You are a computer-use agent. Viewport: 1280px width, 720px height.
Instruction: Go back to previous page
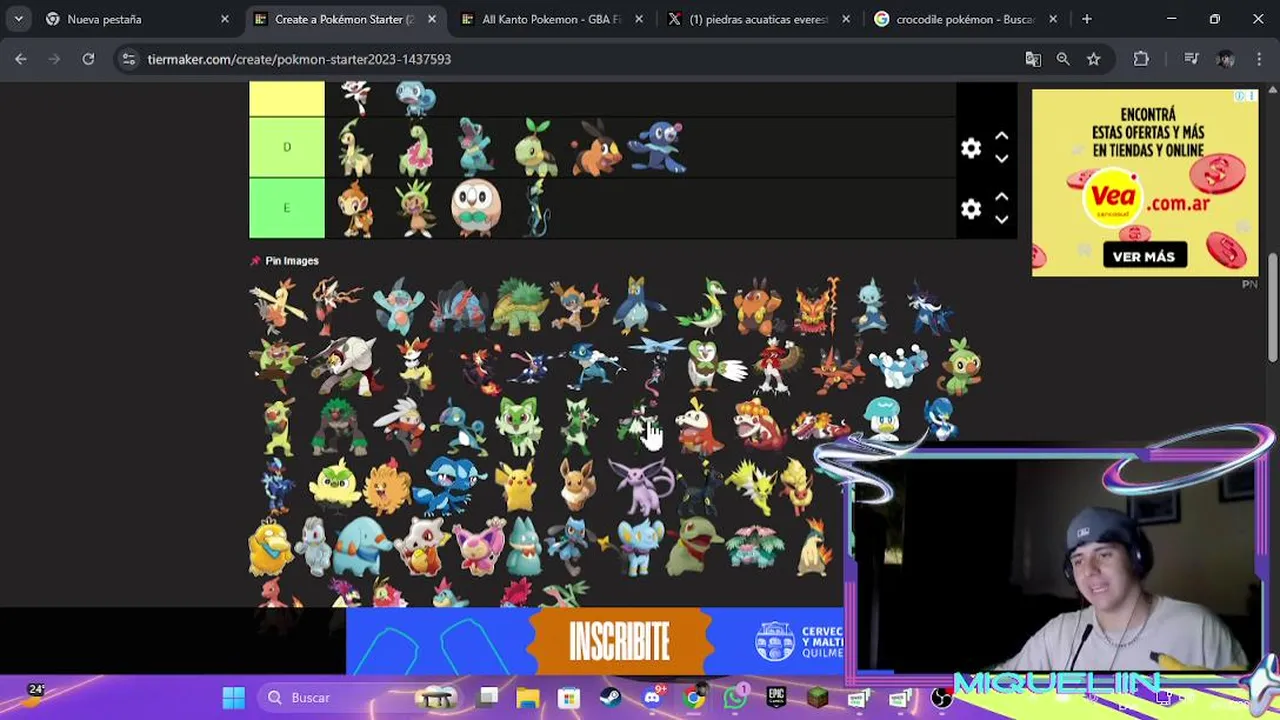tap(21, 59)
